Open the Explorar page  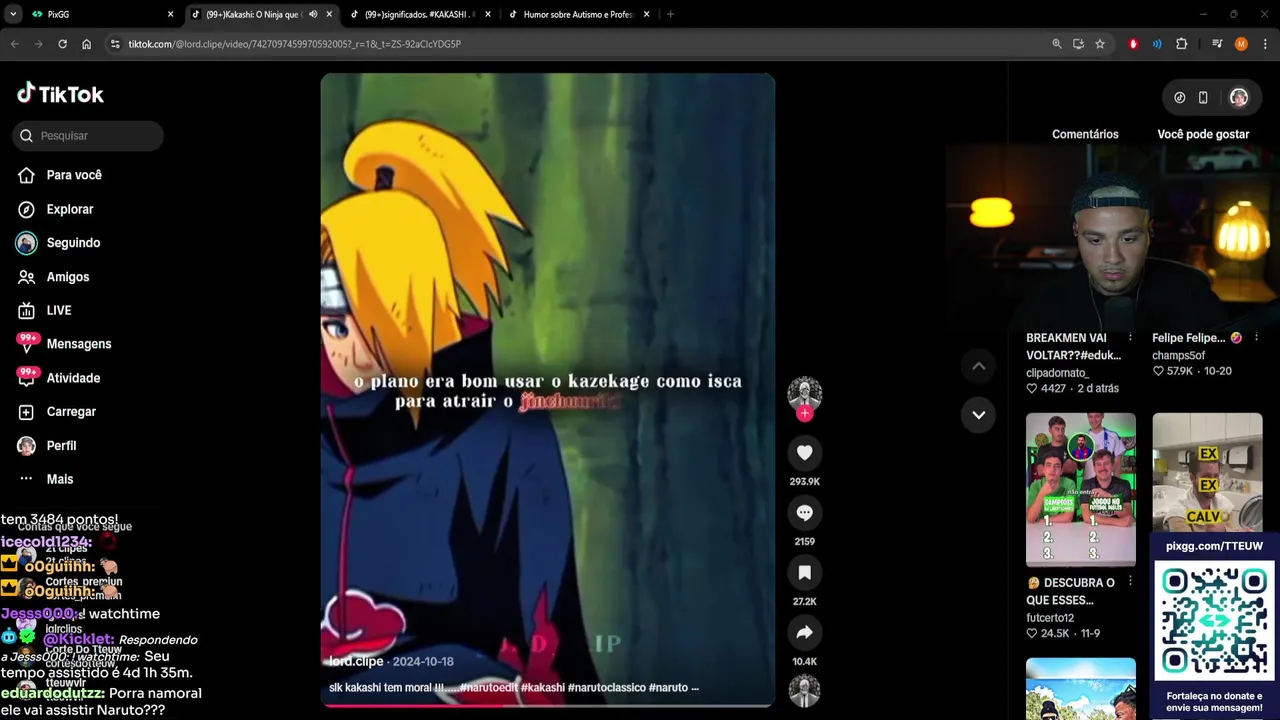tap(70, 209)
